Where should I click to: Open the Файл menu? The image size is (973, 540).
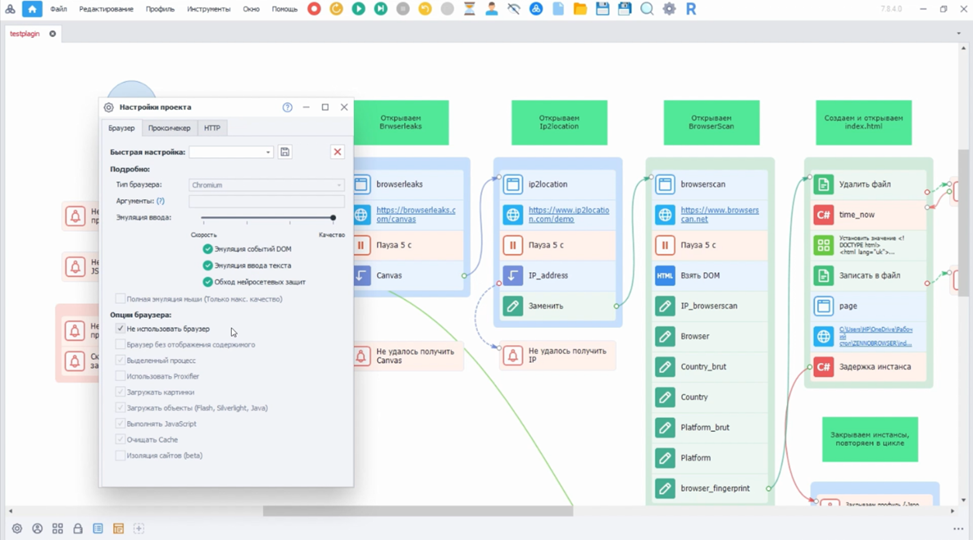pyautogui.click(x=58, y=9)
